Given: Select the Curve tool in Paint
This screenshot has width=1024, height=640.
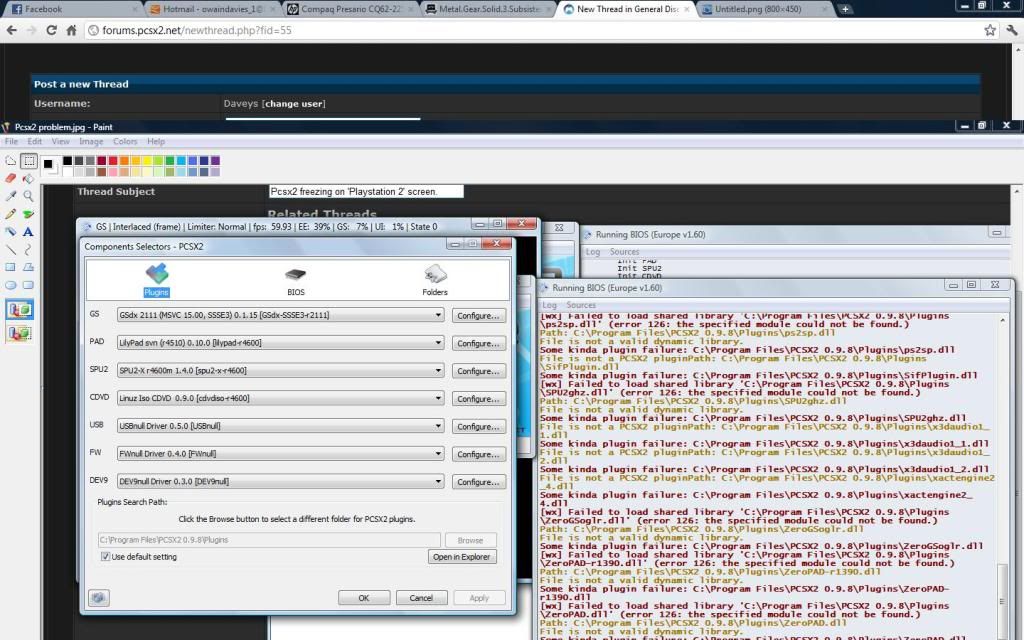Looking at the screenshot, I should pyautogui.click(x=28, y=249).
